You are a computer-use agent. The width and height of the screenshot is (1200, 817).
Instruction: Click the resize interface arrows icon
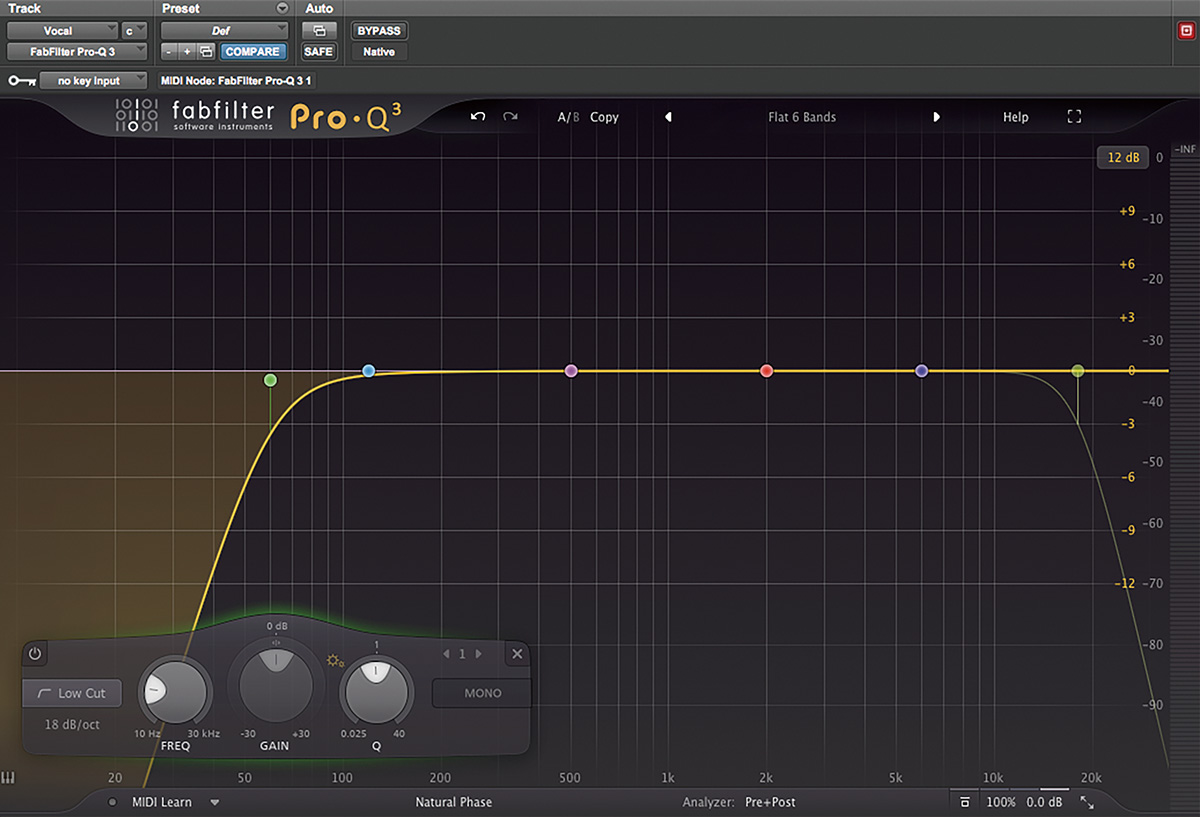point(1087,802)
